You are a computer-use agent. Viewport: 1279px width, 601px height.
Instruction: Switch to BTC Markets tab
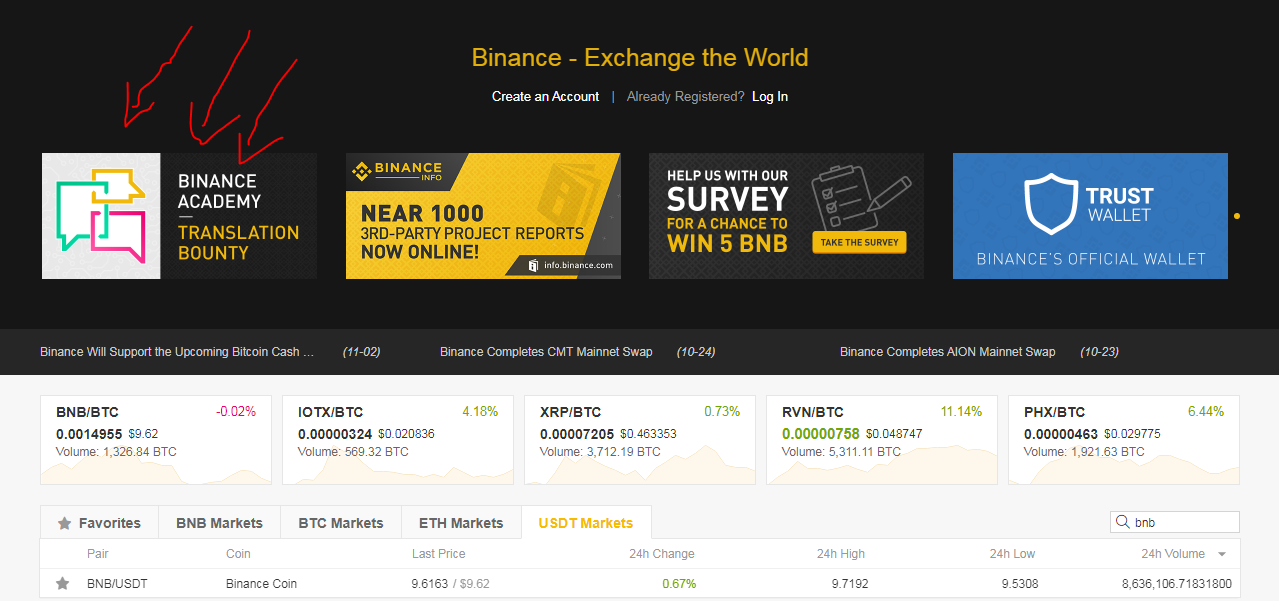341,522
